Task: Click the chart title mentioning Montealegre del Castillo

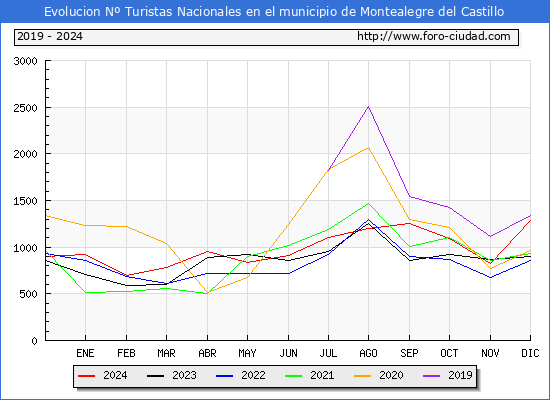Action: pos(274,12)
